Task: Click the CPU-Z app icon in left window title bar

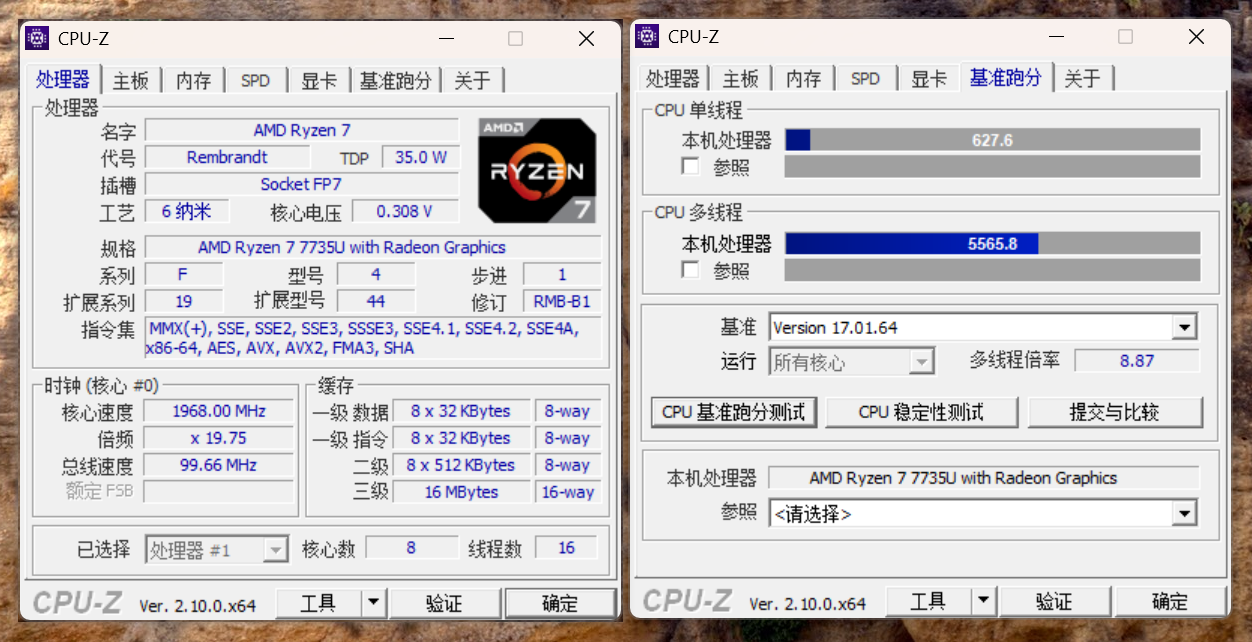Action: pyautogui.click(x=37, y=39)
